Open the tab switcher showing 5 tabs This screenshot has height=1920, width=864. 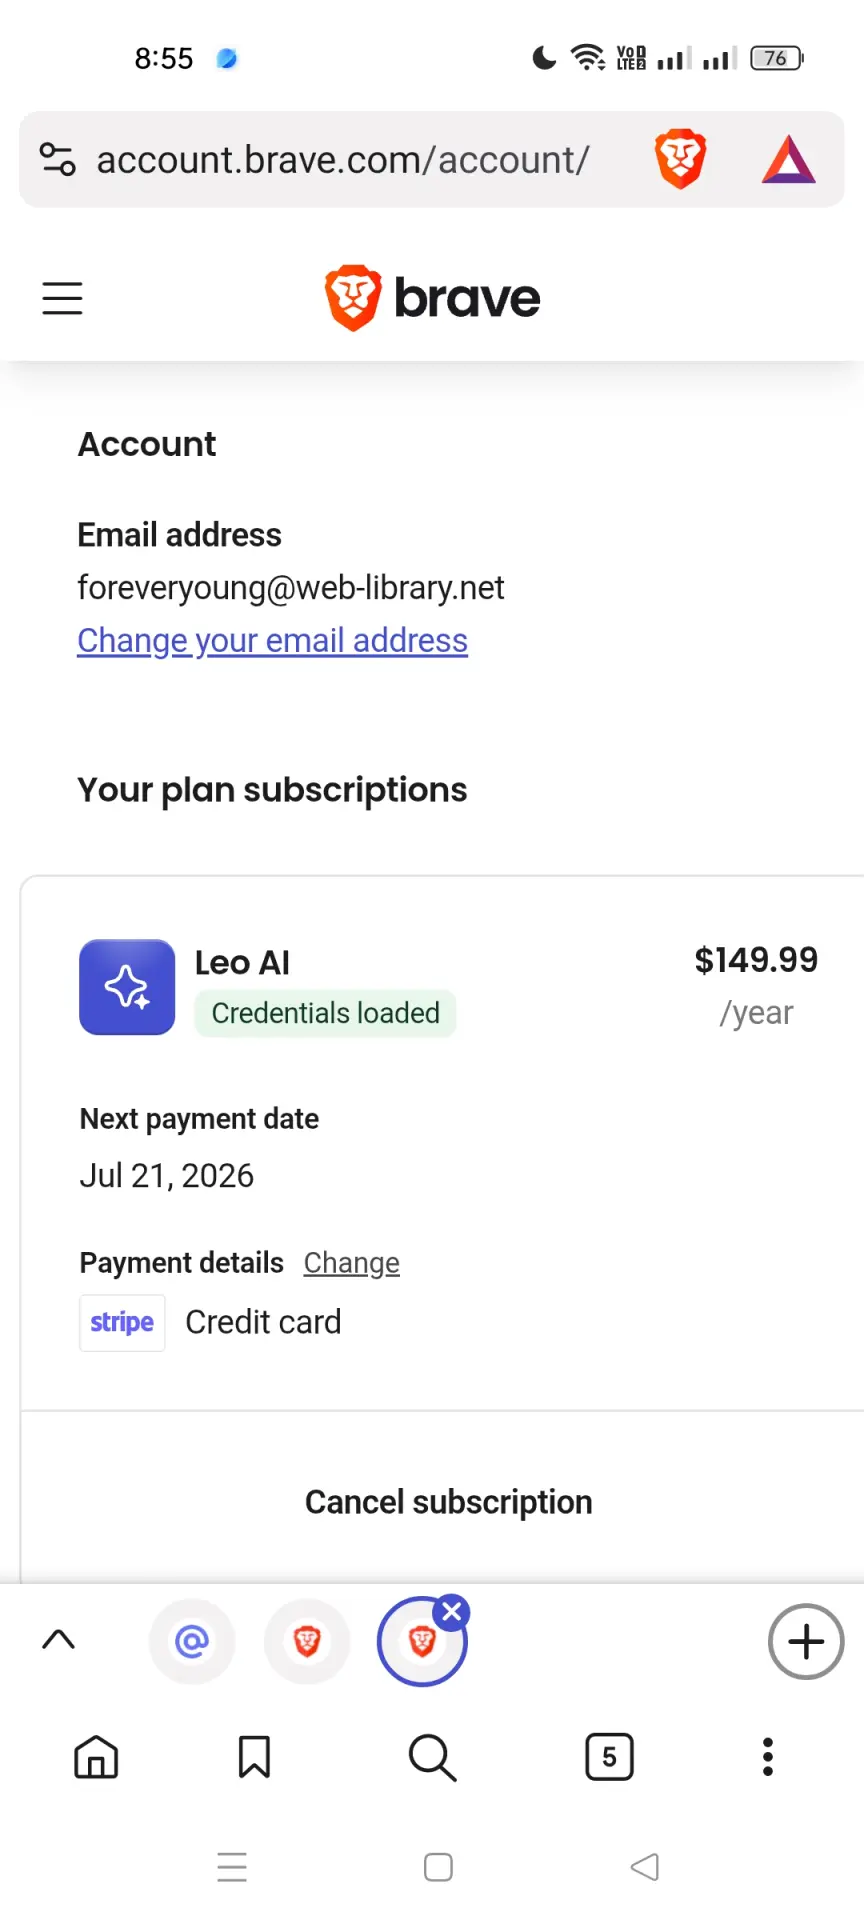click(x=609, y=1757)
